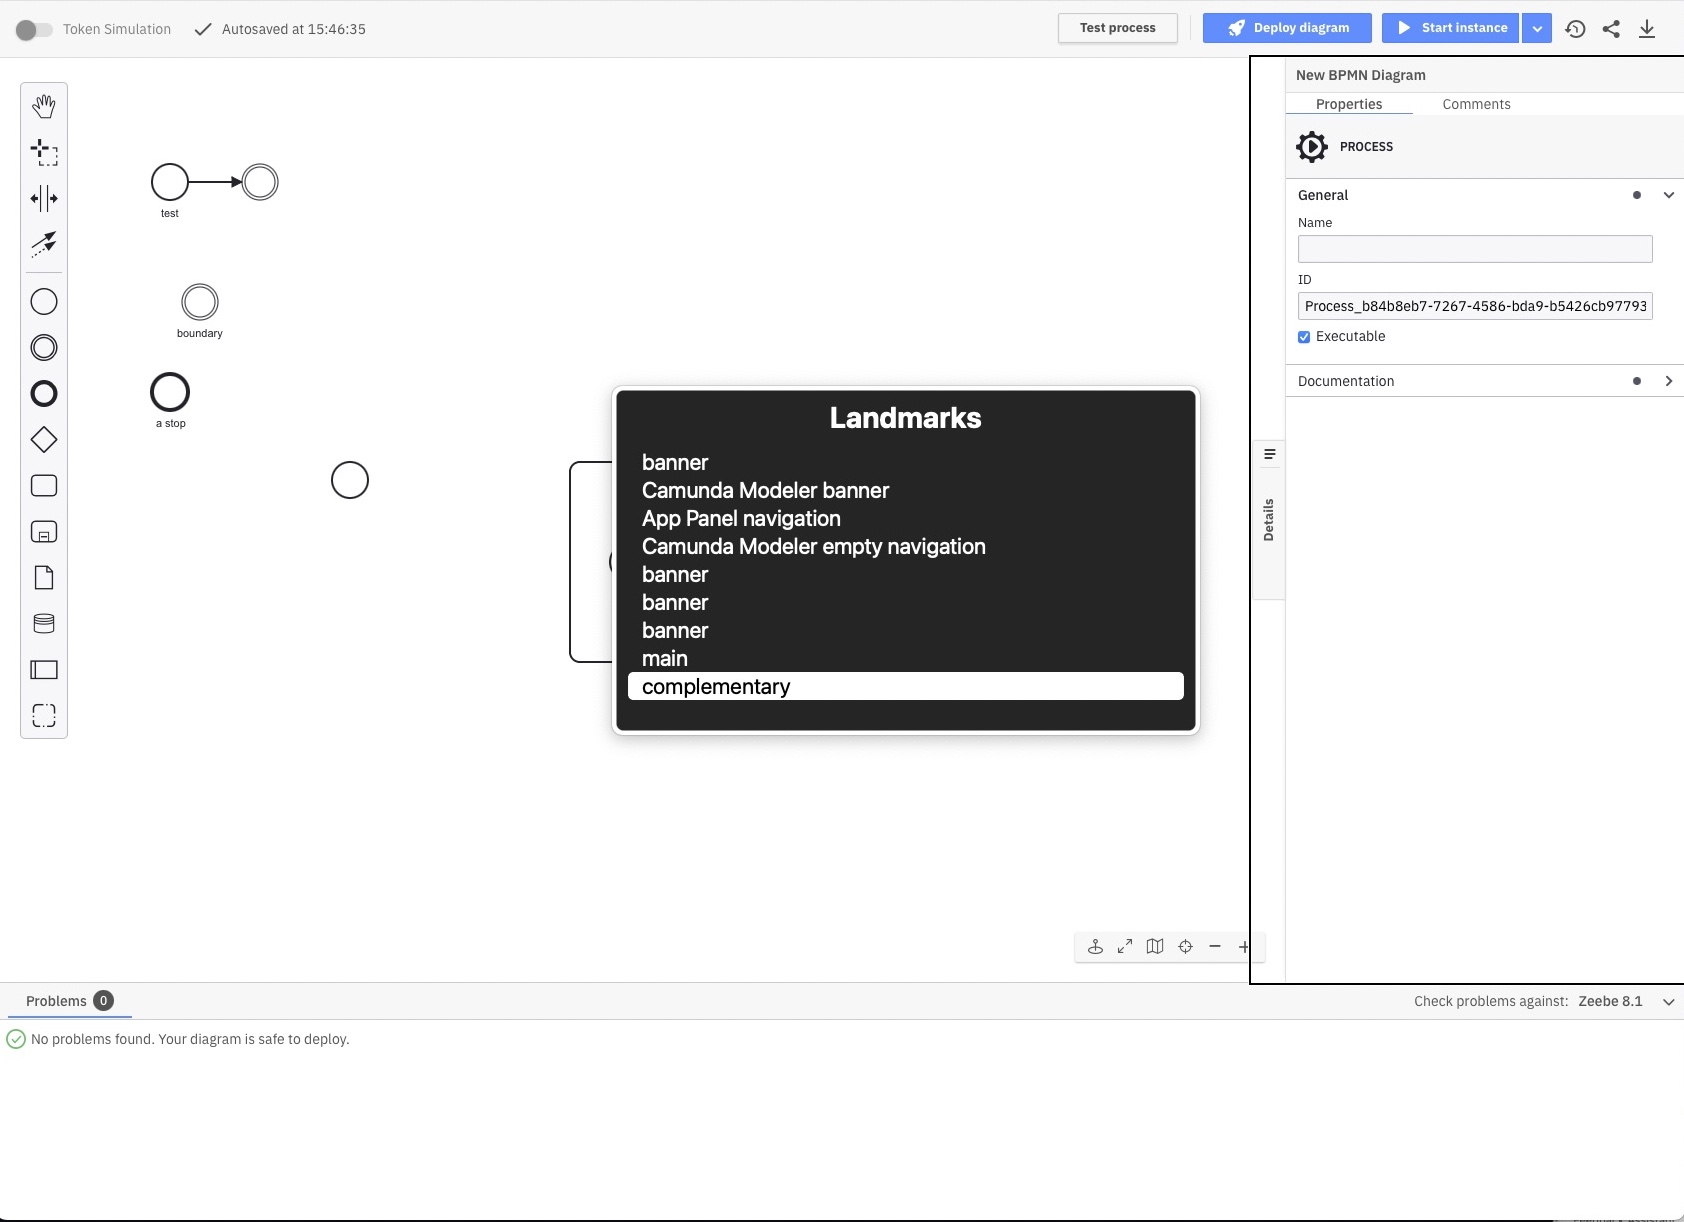Screen dimensions: 1684x1222
Task: Activate the Global connect tool
Action: click(44, 244)
